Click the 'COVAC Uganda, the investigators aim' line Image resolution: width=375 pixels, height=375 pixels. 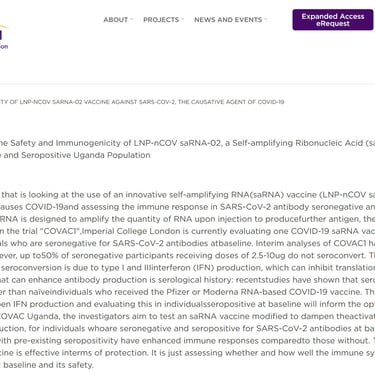click(x=187, y=316)
